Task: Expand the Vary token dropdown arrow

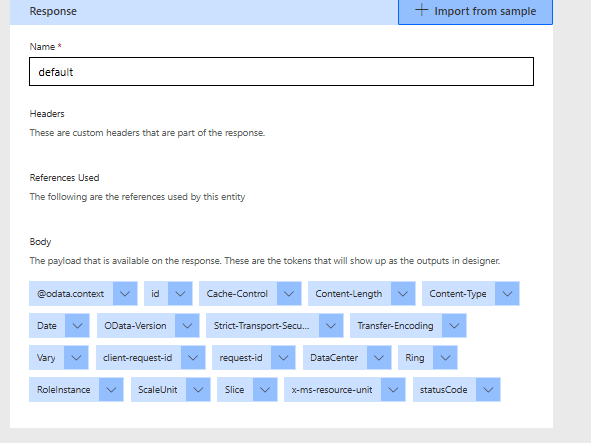Action: pos(77,358)
